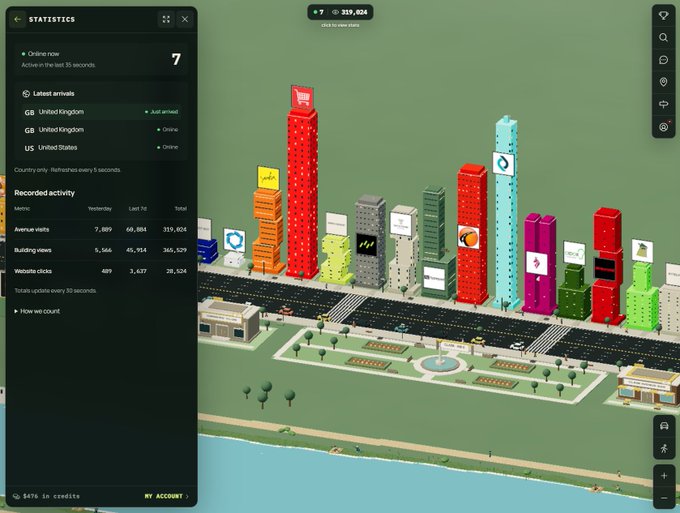Switch to walking pedestrian mode

pyautogui.click(x=664, y=448)
